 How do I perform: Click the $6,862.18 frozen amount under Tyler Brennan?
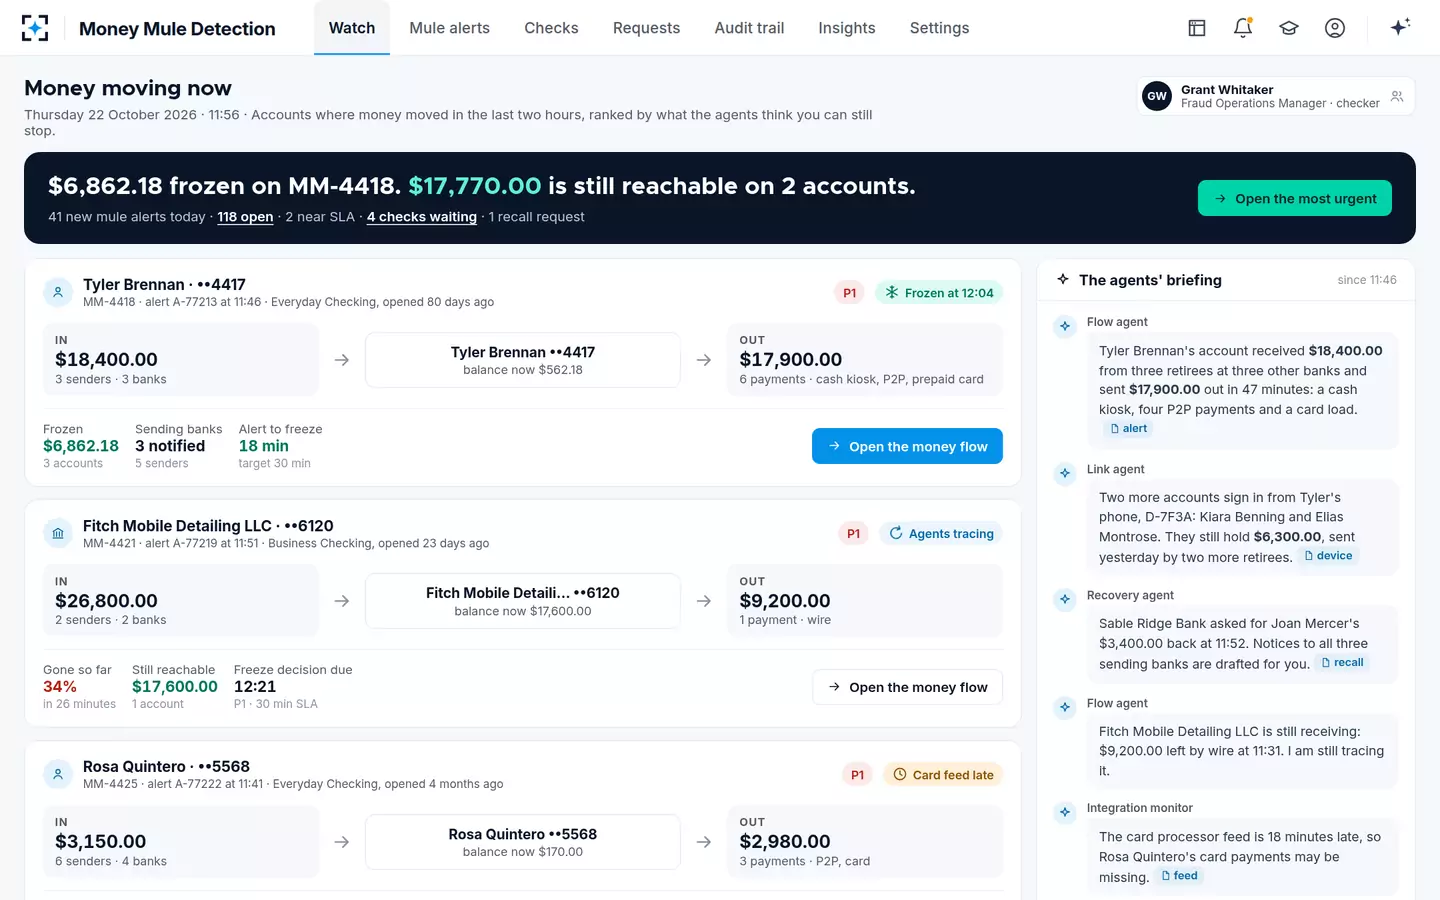81,446
